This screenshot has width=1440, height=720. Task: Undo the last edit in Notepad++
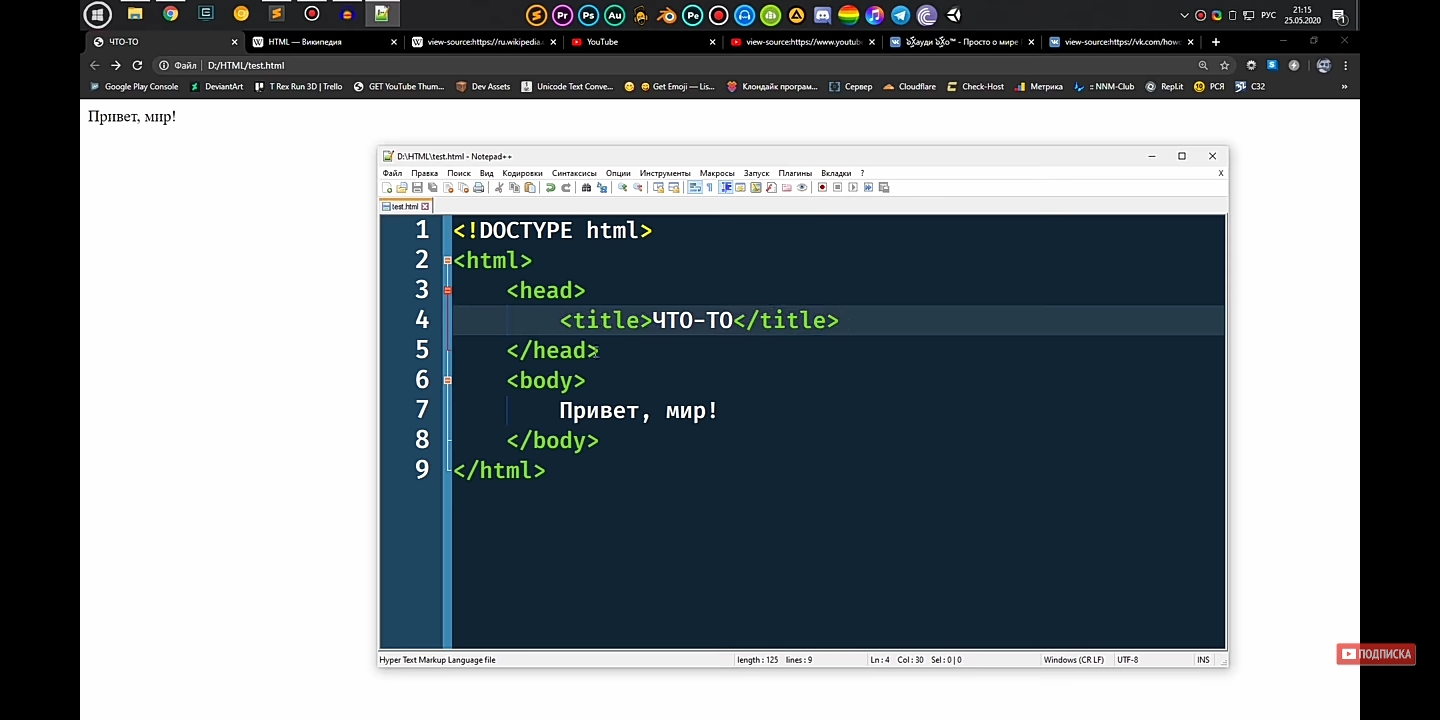pyautogui.click(x=550, y=187)
